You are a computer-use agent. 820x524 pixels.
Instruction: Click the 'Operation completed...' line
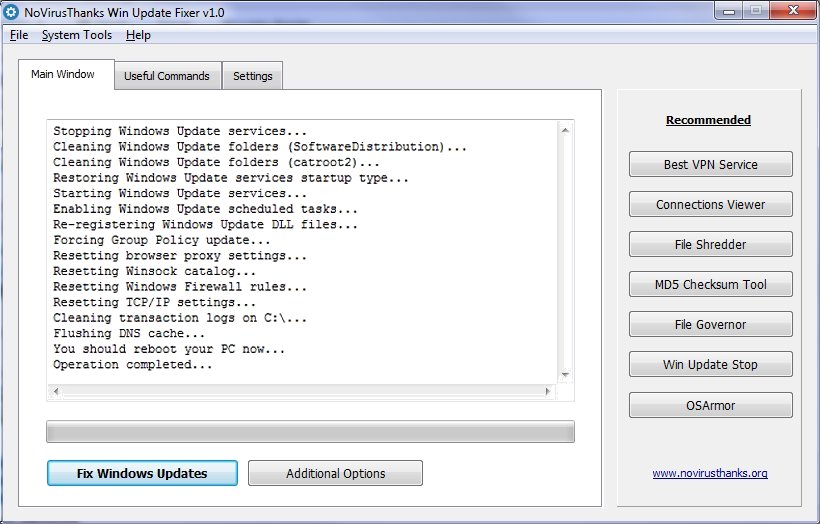coord(132,364)
